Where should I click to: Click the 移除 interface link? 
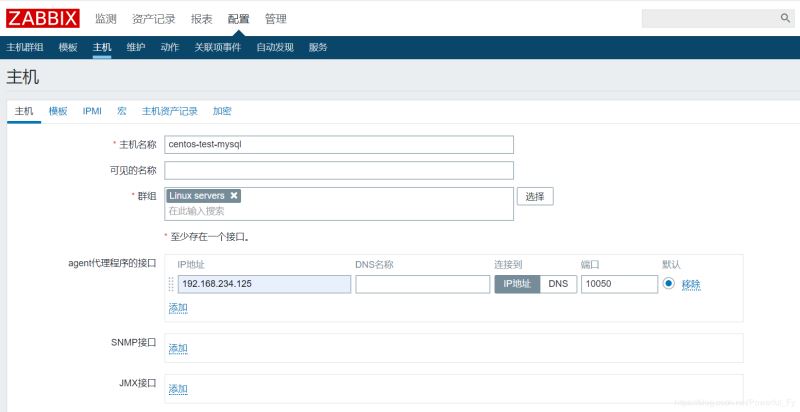pos(691,285)
